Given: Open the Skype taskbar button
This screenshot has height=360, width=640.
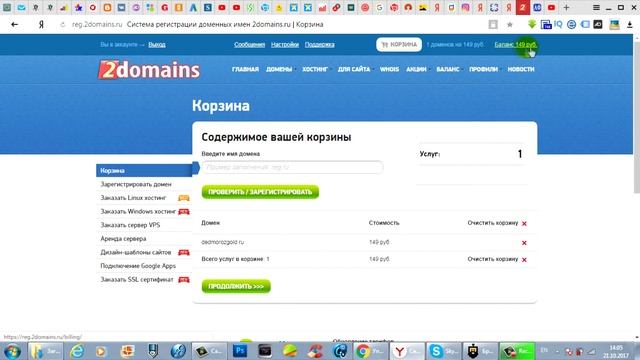Looking at the screenshot, I should tap(444, 351).
